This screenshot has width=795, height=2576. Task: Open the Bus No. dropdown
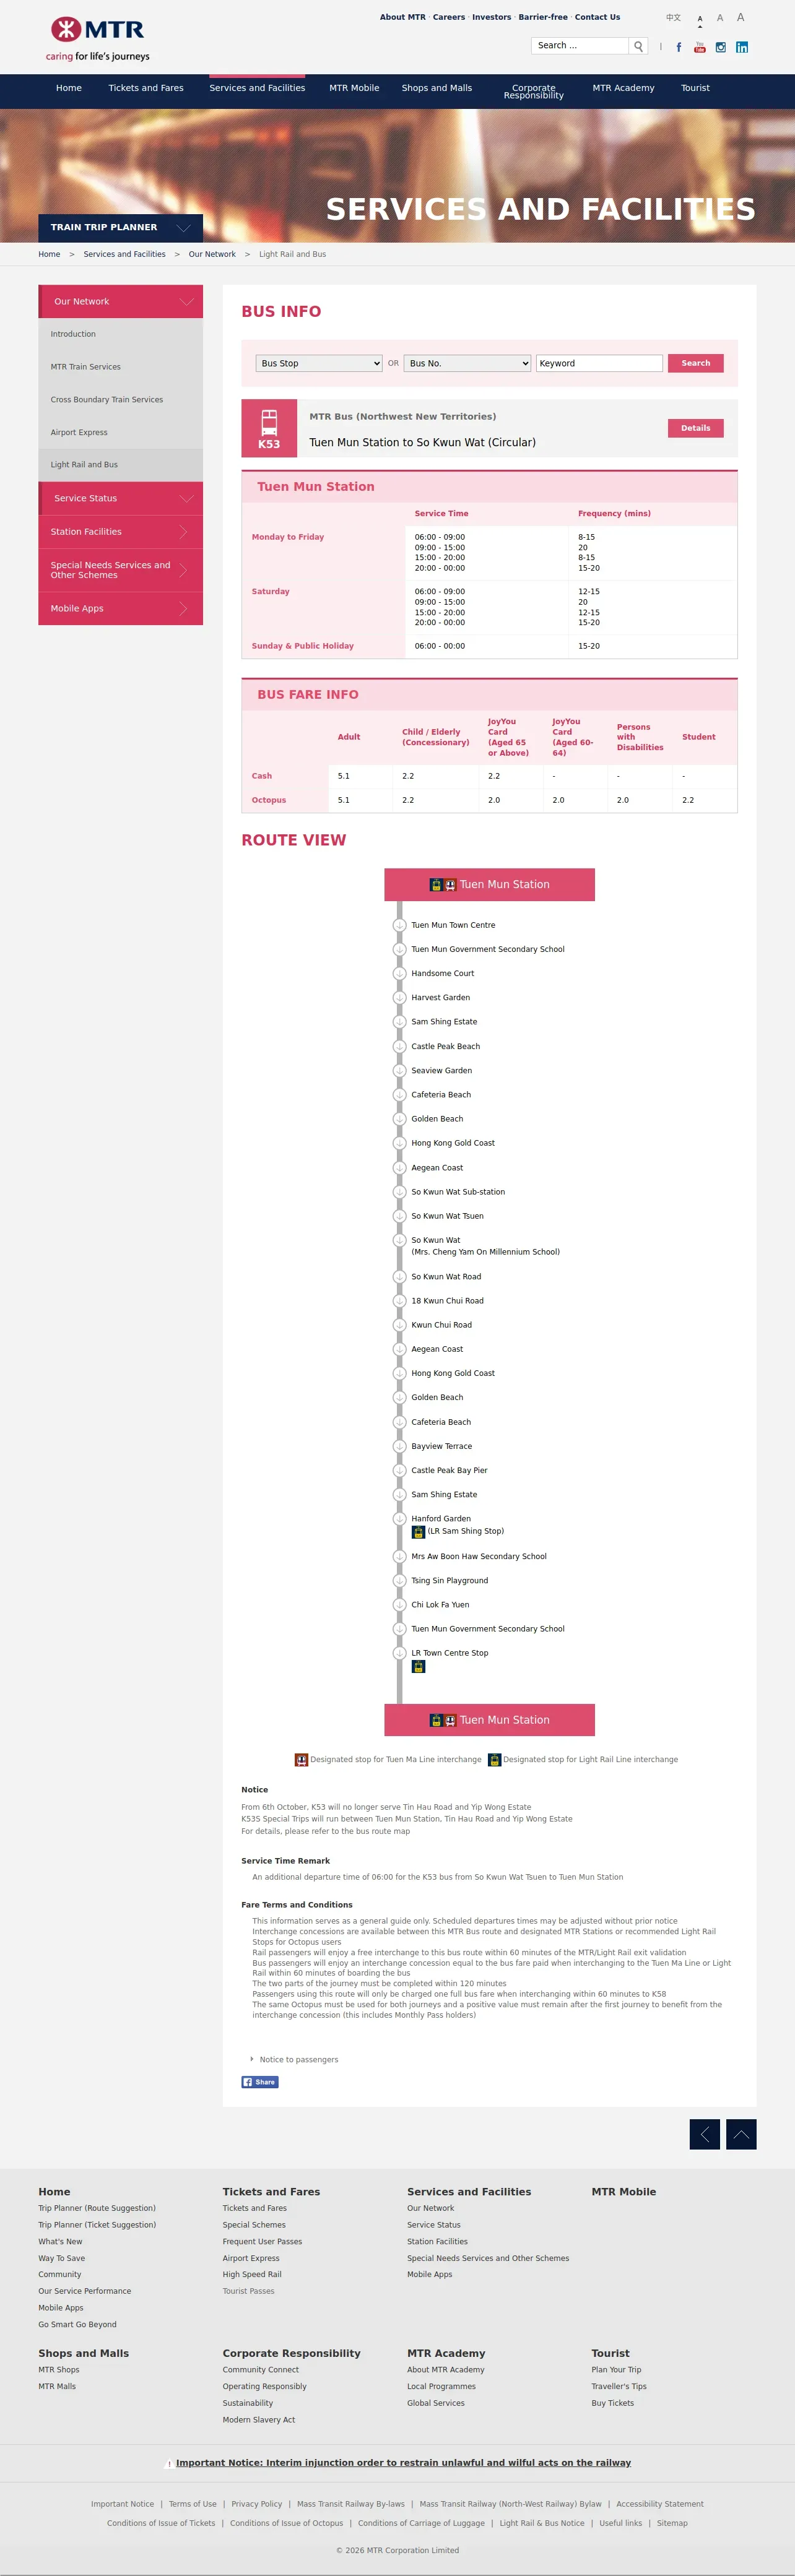click(x=468, y=363)
